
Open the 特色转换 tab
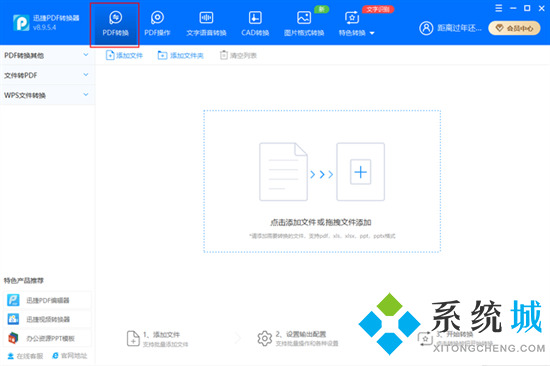click(x=352, y=24)
